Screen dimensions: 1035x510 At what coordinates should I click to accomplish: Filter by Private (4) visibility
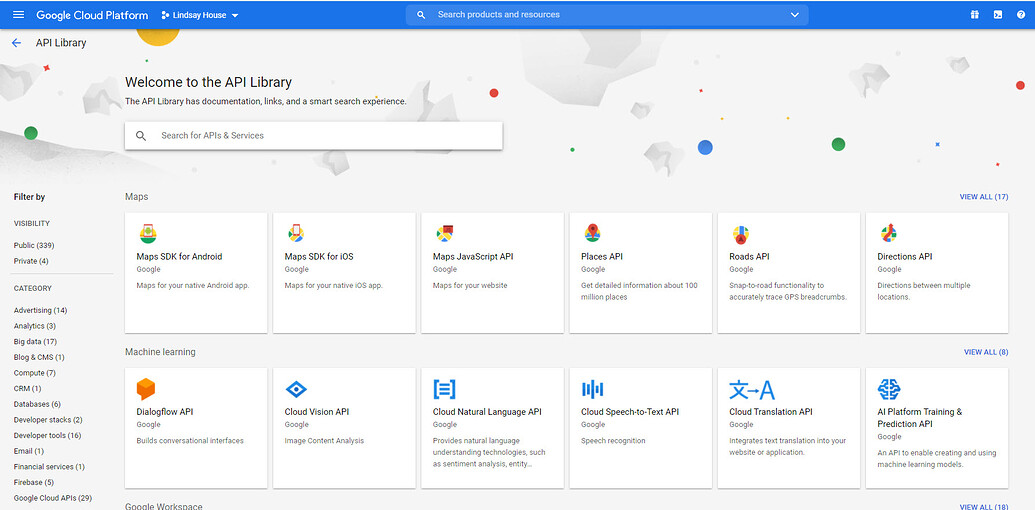(x=31, y=261)
